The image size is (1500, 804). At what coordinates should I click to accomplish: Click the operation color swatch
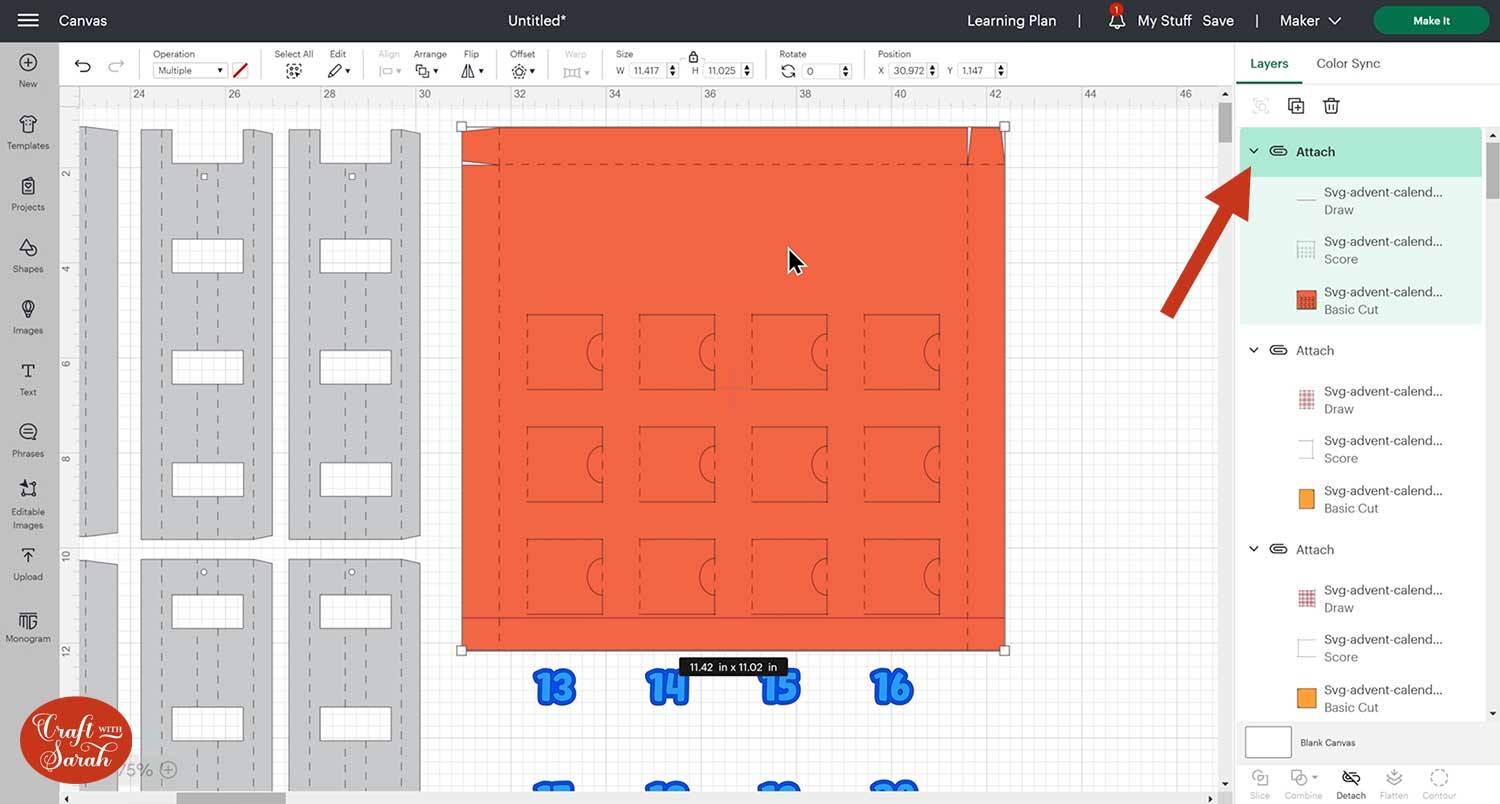click(x=240, y=71)
